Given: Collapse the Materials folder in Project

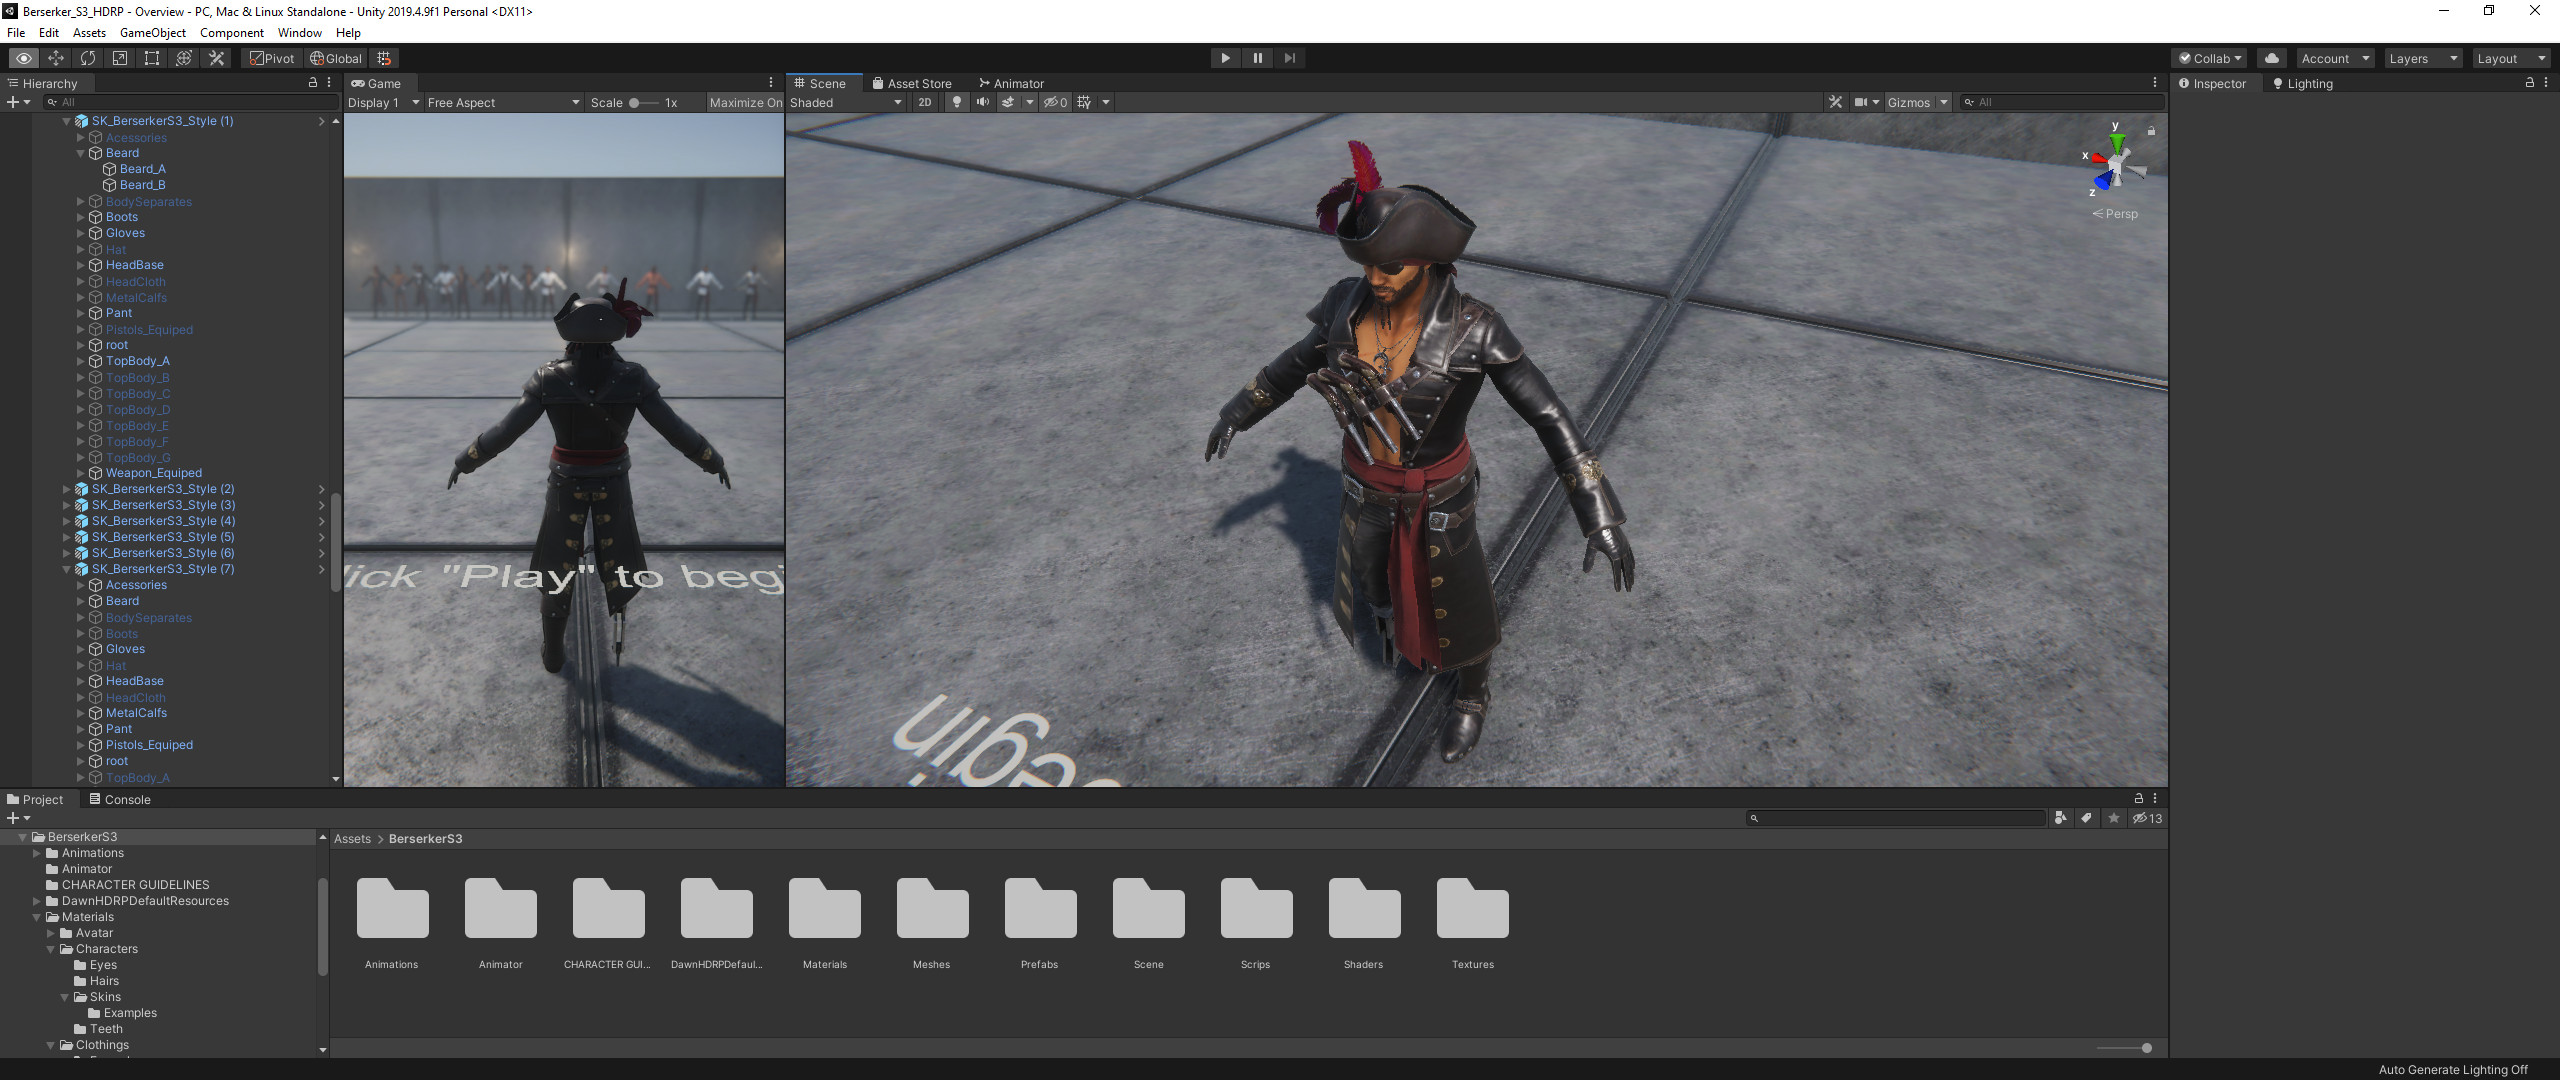Looking at the screenshot, I should coord(37,917).
